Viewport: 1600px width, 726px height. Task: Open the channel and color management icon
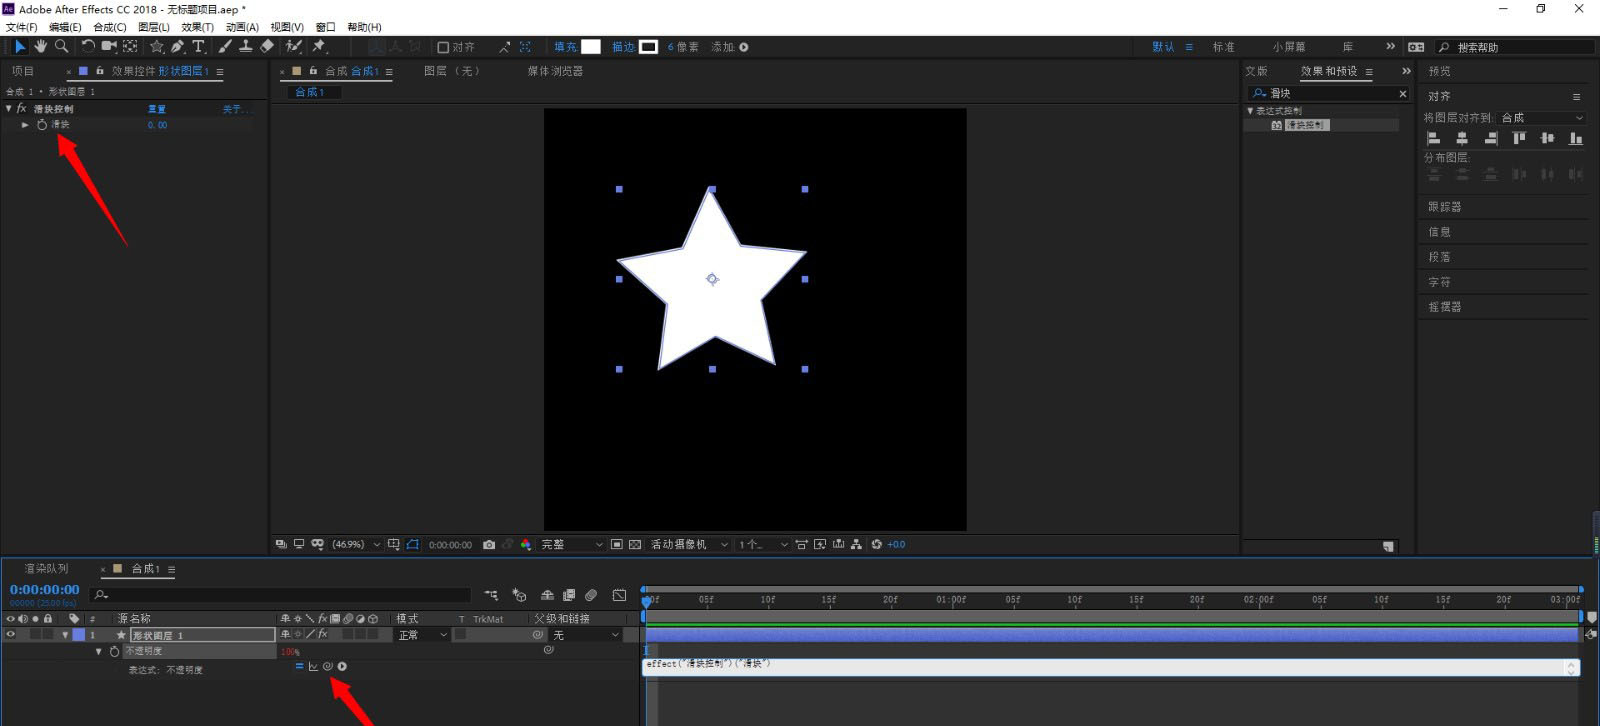(x=526, y=545)
